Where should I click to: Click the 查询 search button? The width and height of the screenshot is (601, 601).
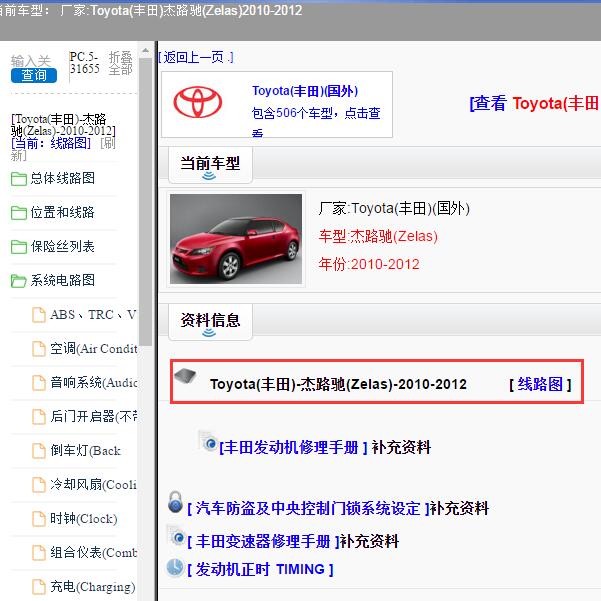[x=34, y=75]
